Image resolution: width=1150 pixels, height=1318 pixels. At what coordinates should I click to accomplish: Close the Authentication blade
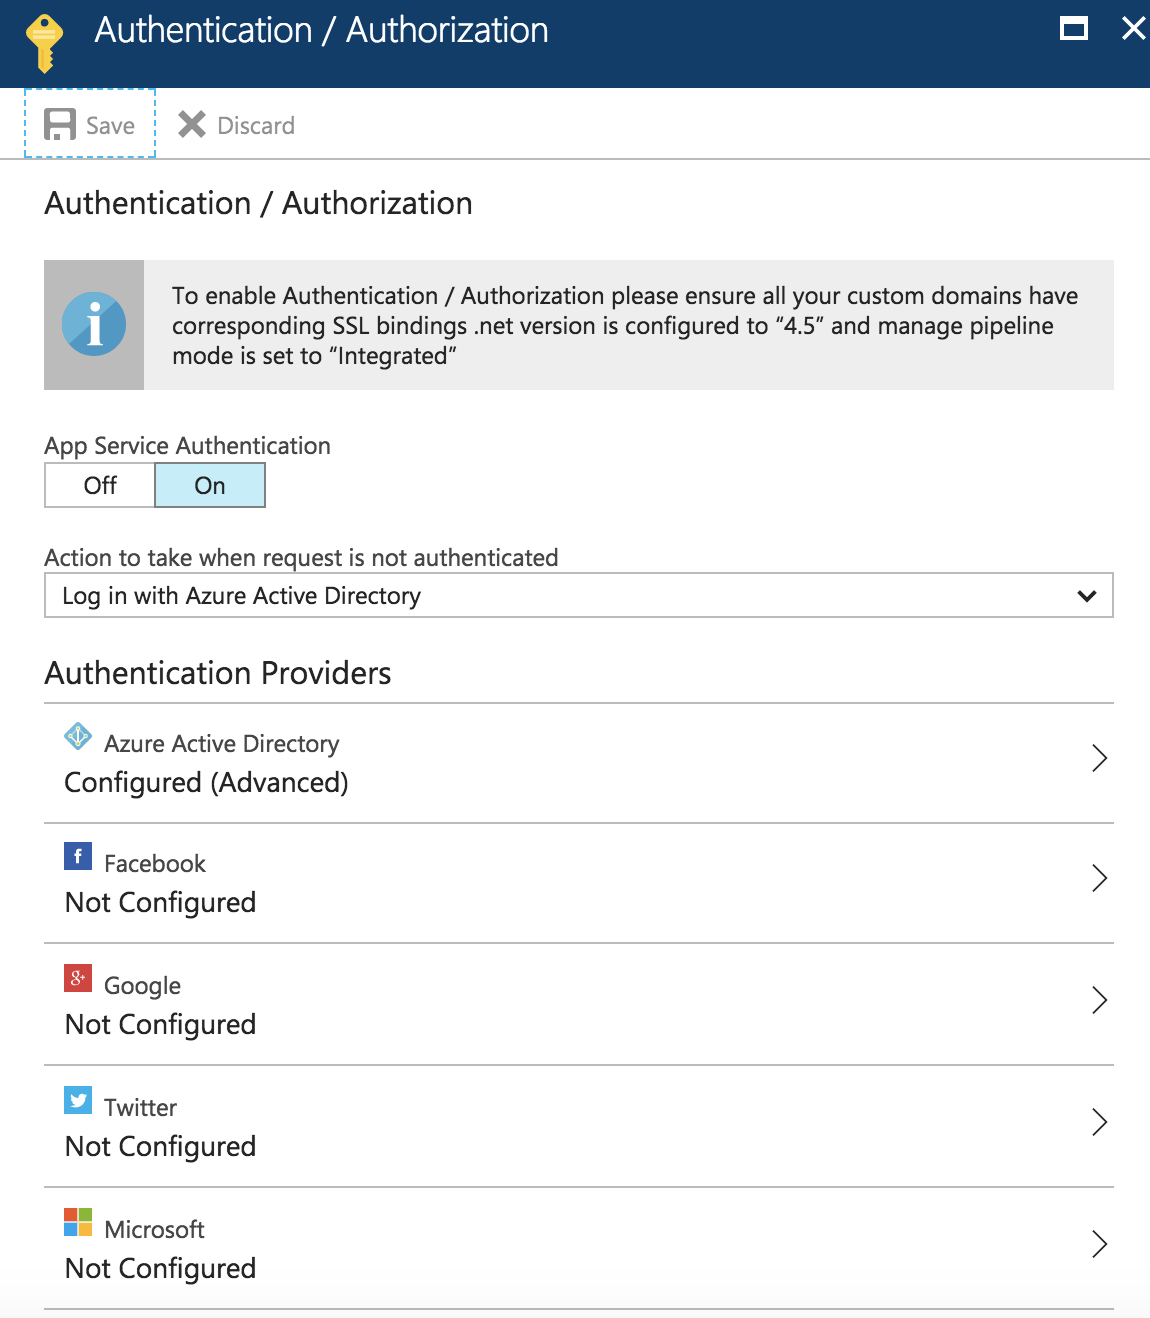[x=1134, y=28]
